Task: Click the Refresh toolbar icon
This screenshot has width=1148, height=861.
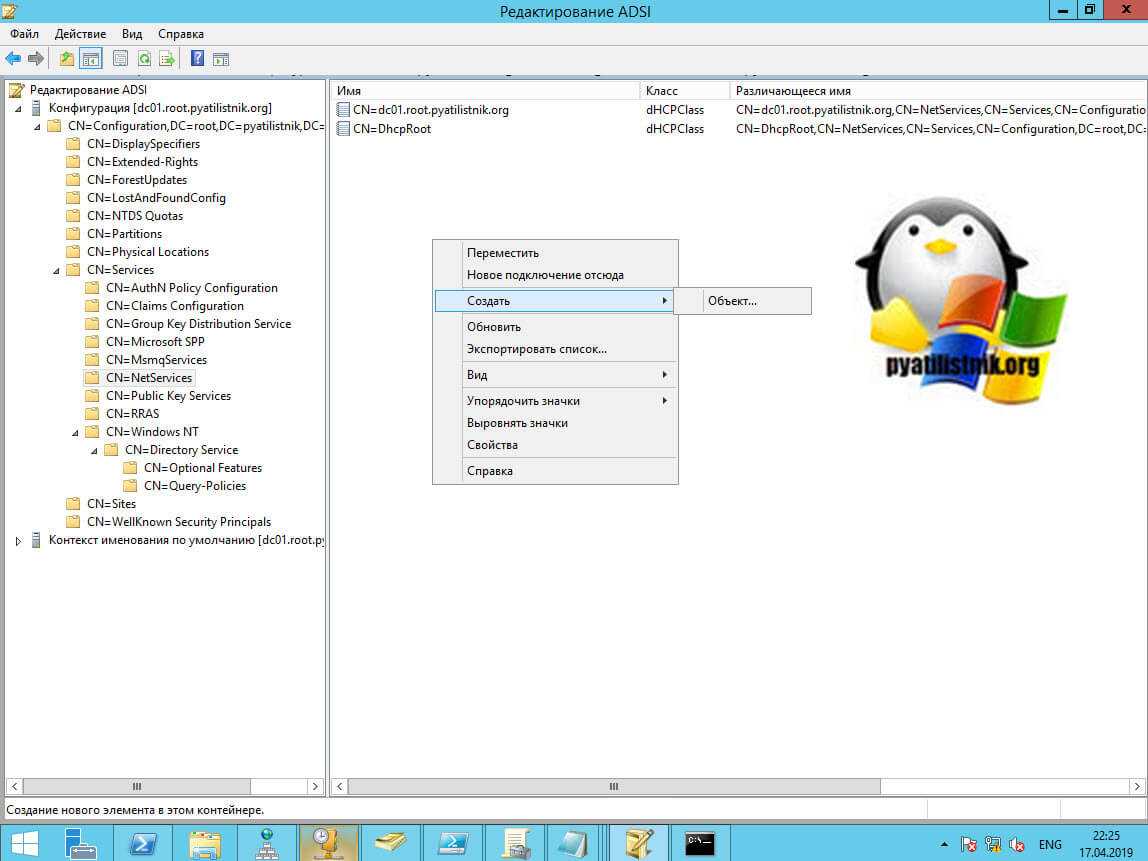Action: click(145, 59)
